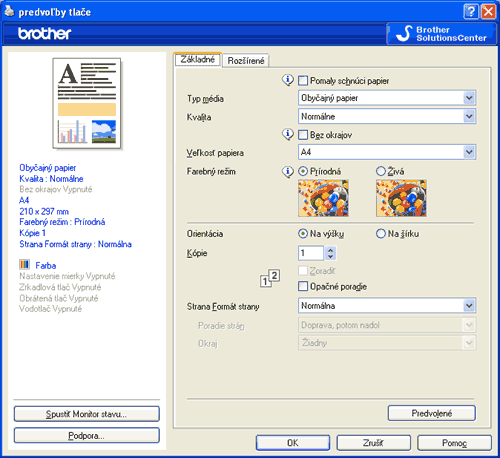Open the Brother Solutions Center logo link
Image resolution: width=500 pixels, height=458 pixels.
[441, 34]
